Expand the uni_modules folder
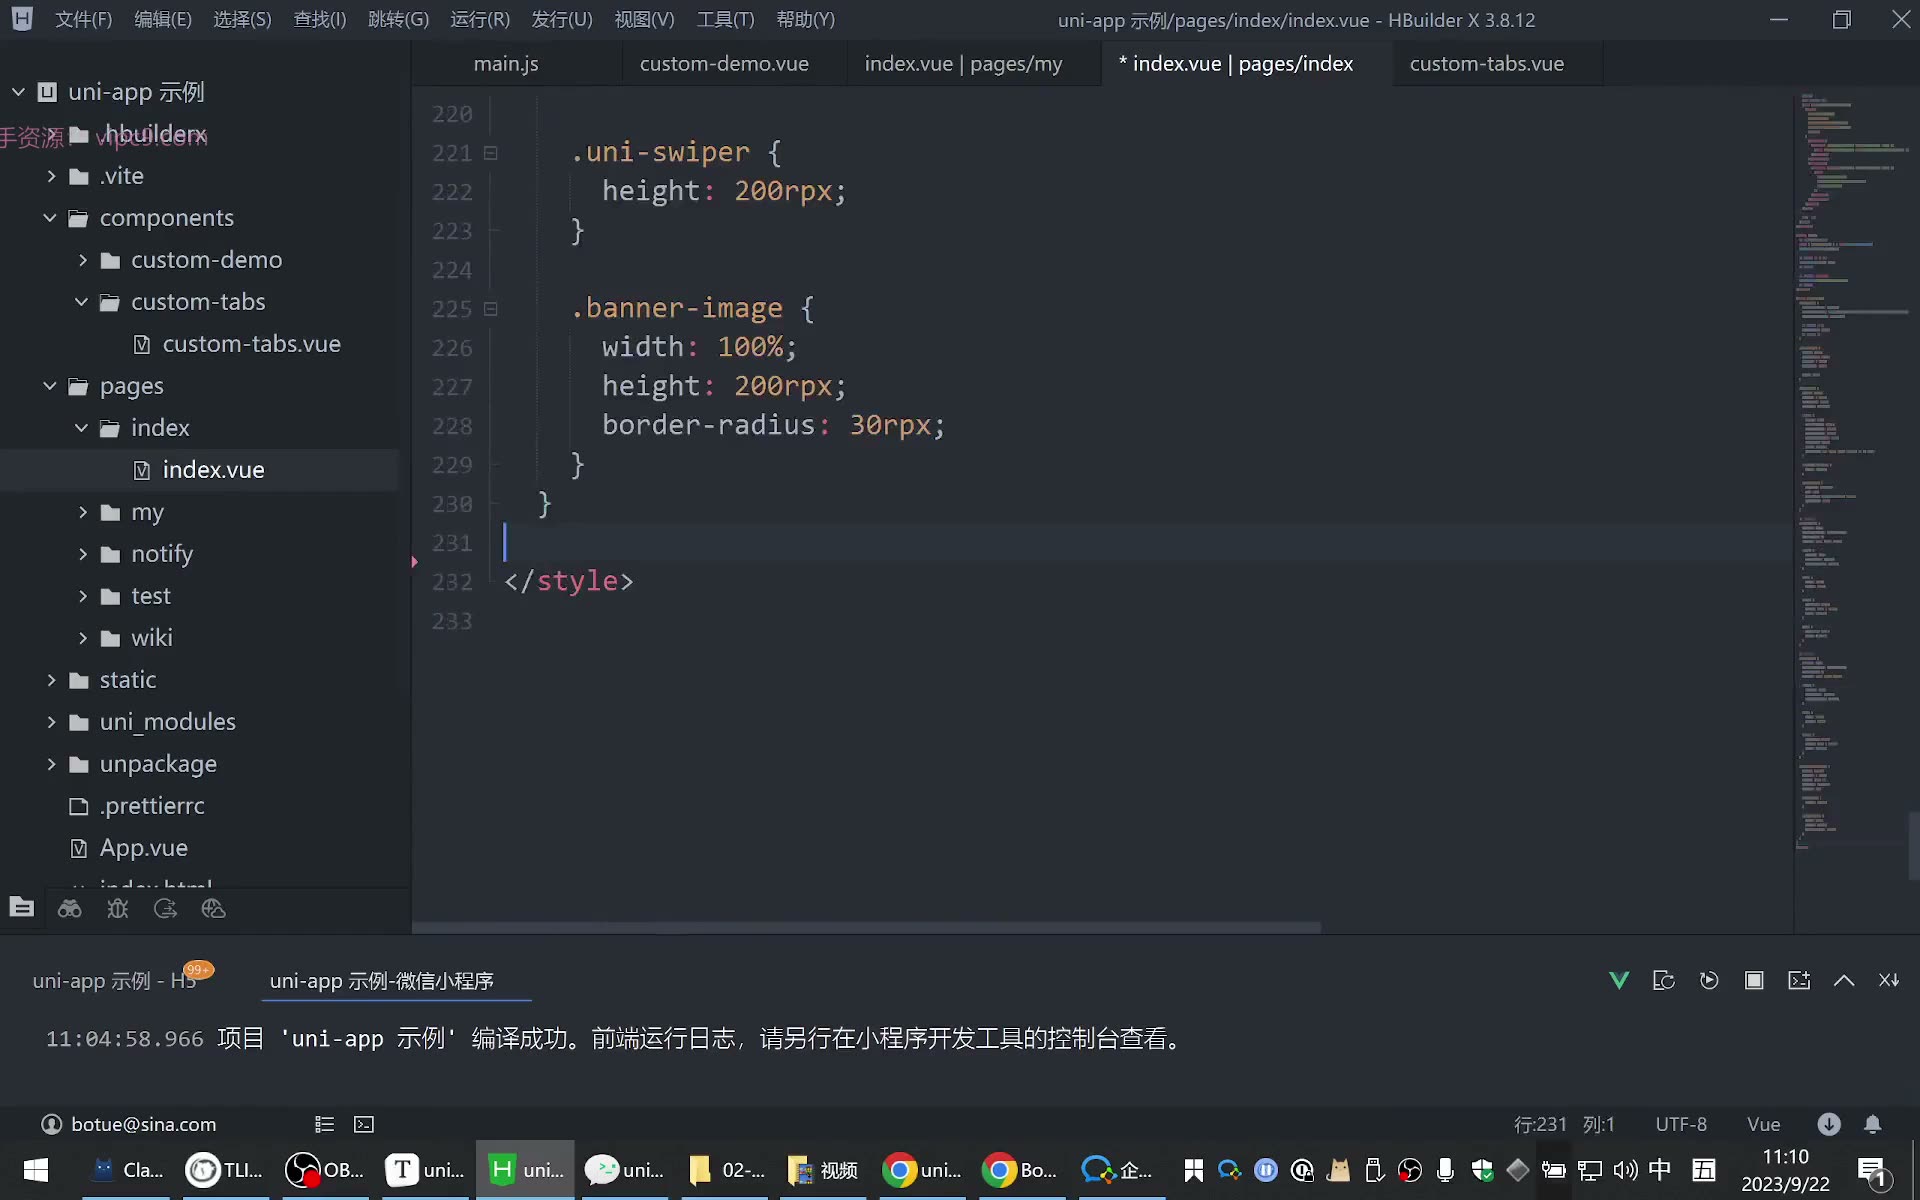Viewport: 1920px width, 1200px height. [51, 722]
